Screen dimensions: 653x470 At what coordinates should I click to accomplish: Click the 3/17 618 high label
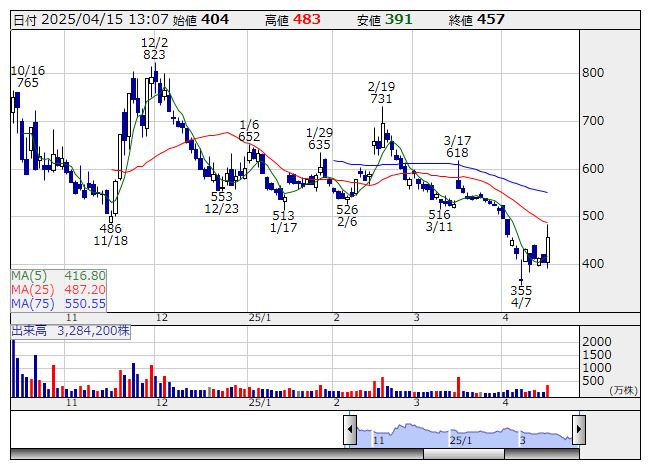(457, 147)
